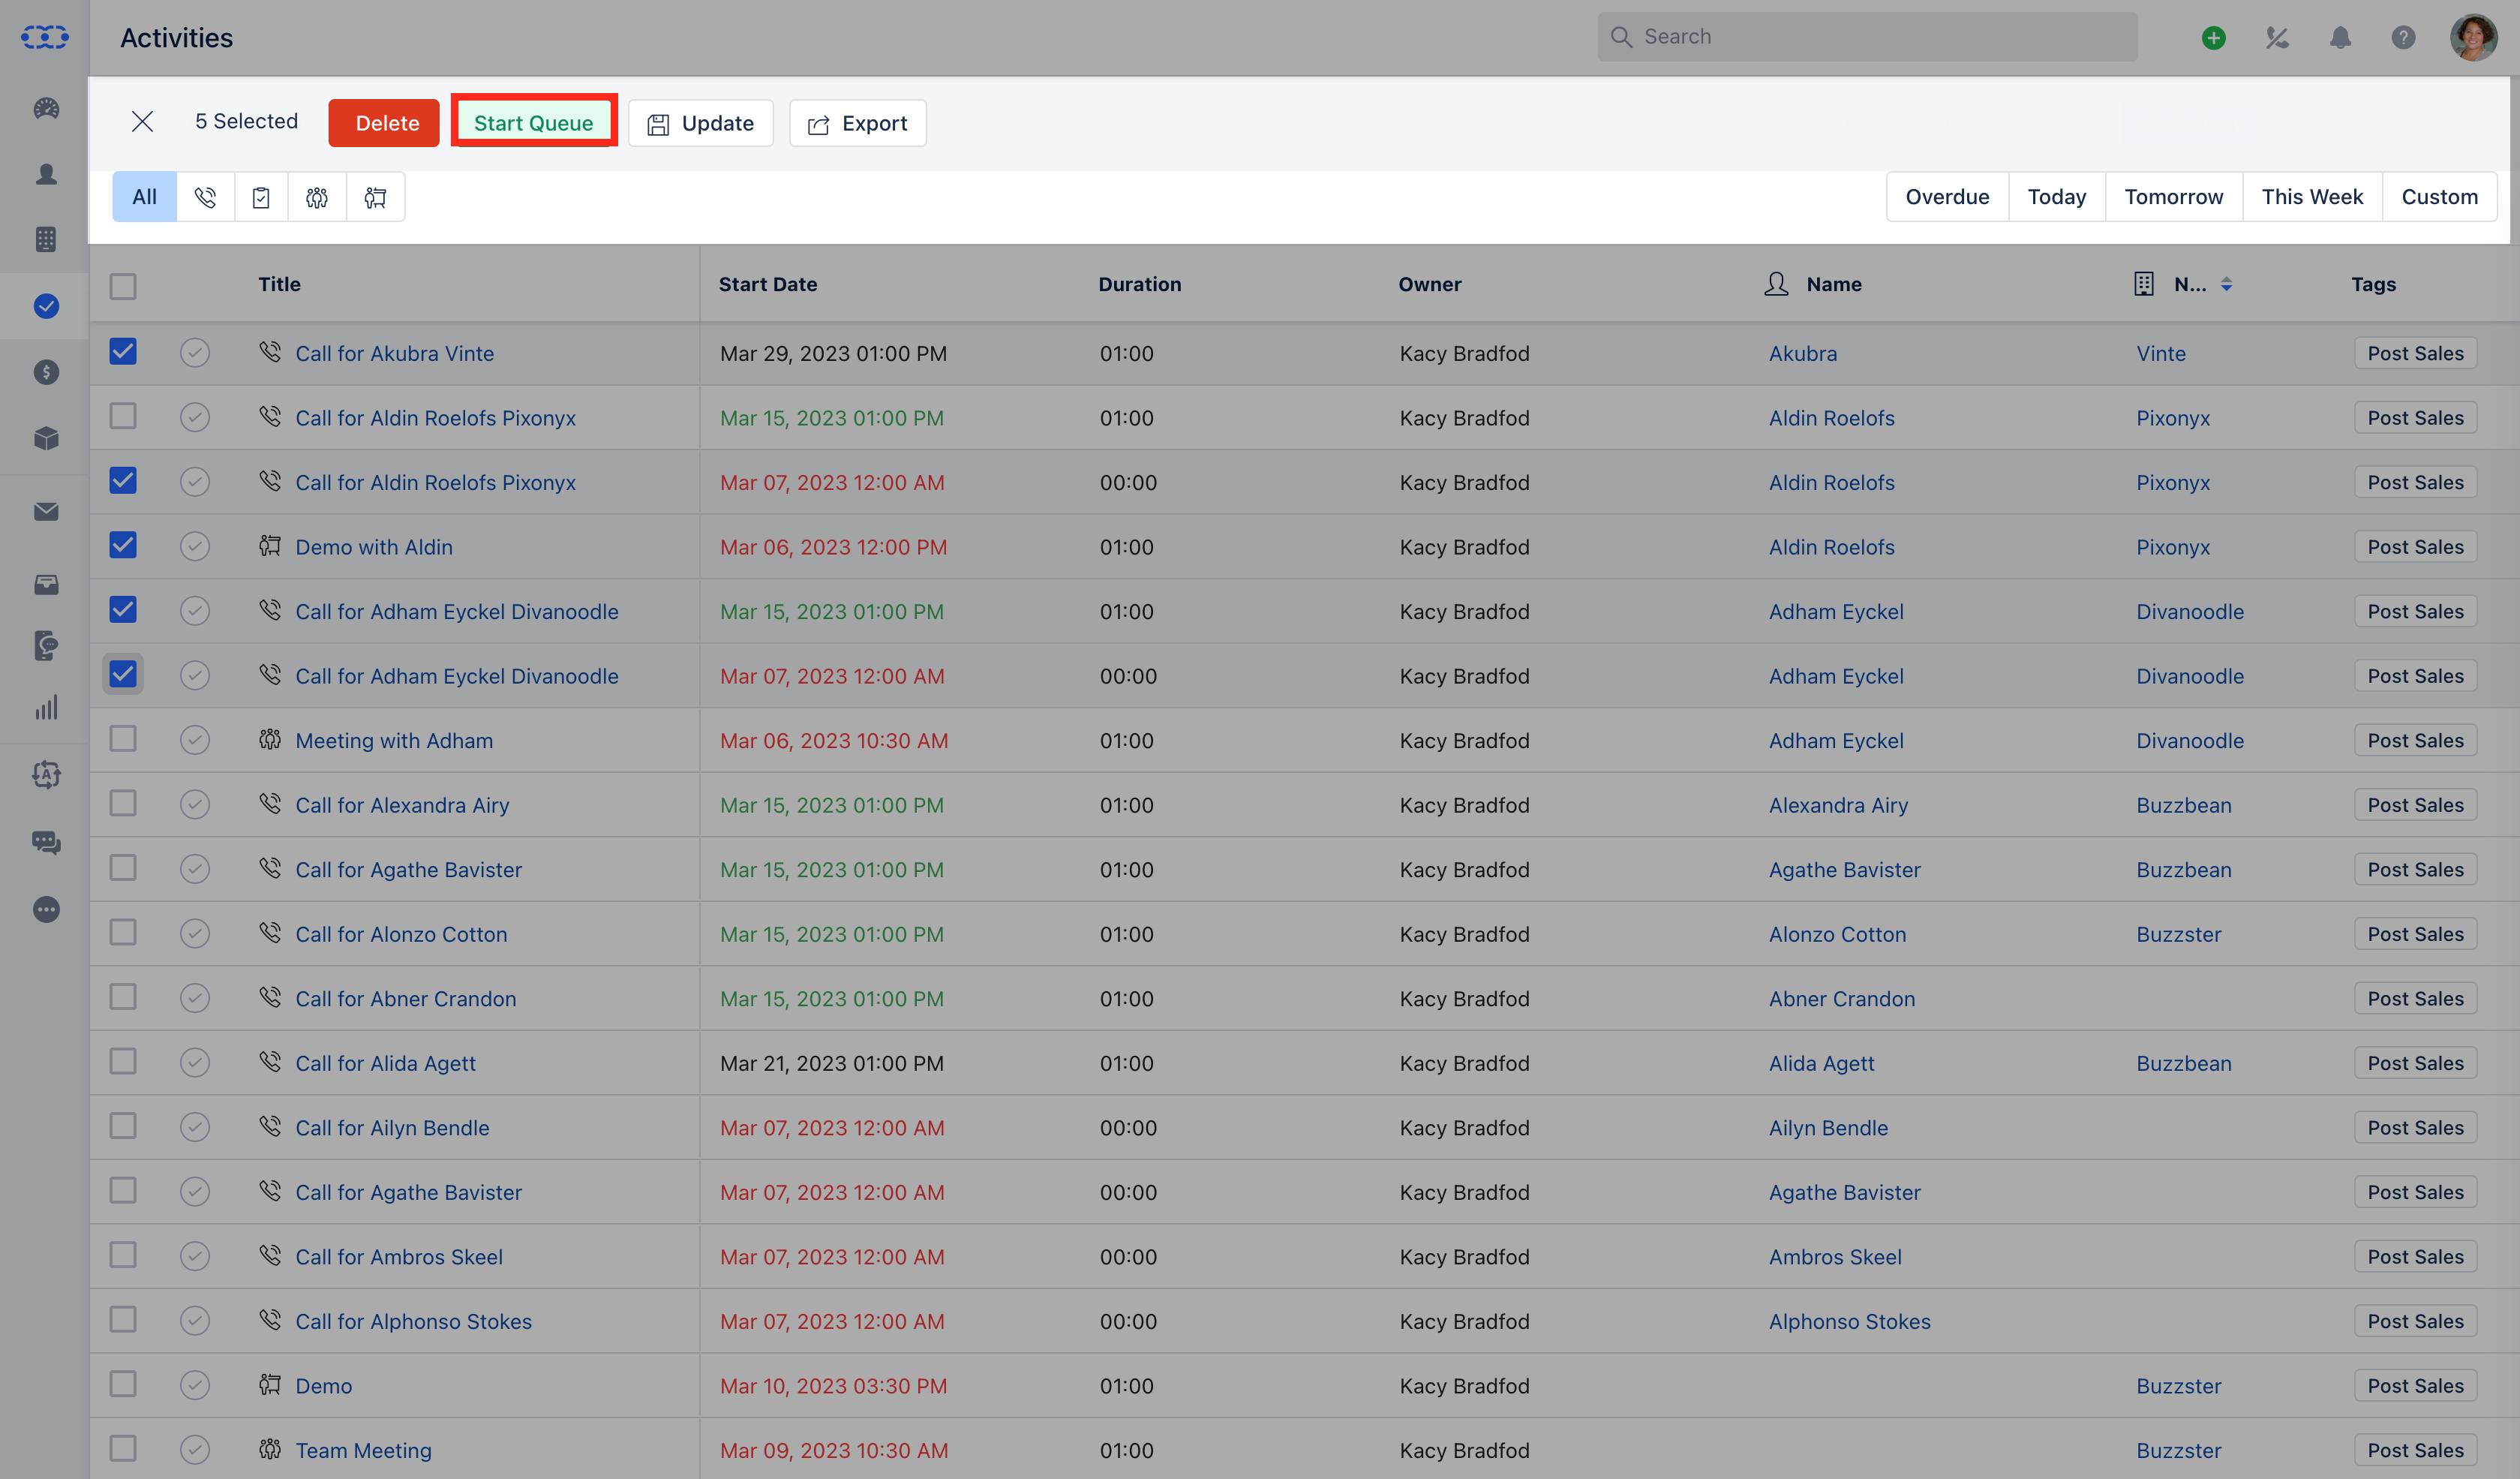Open Email envelope icon in sidebar
2520x1479 pixels.
(46, 512)
